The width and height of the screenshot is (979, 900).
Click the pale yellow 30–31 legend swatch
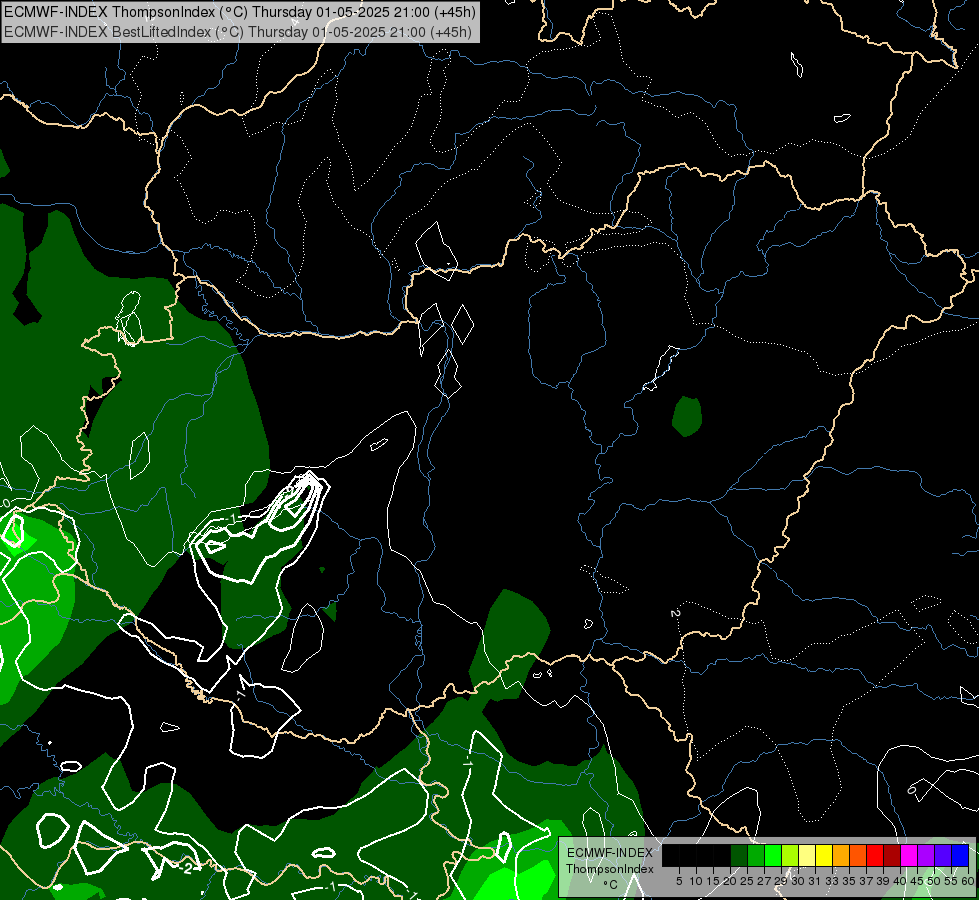(807, 856)
